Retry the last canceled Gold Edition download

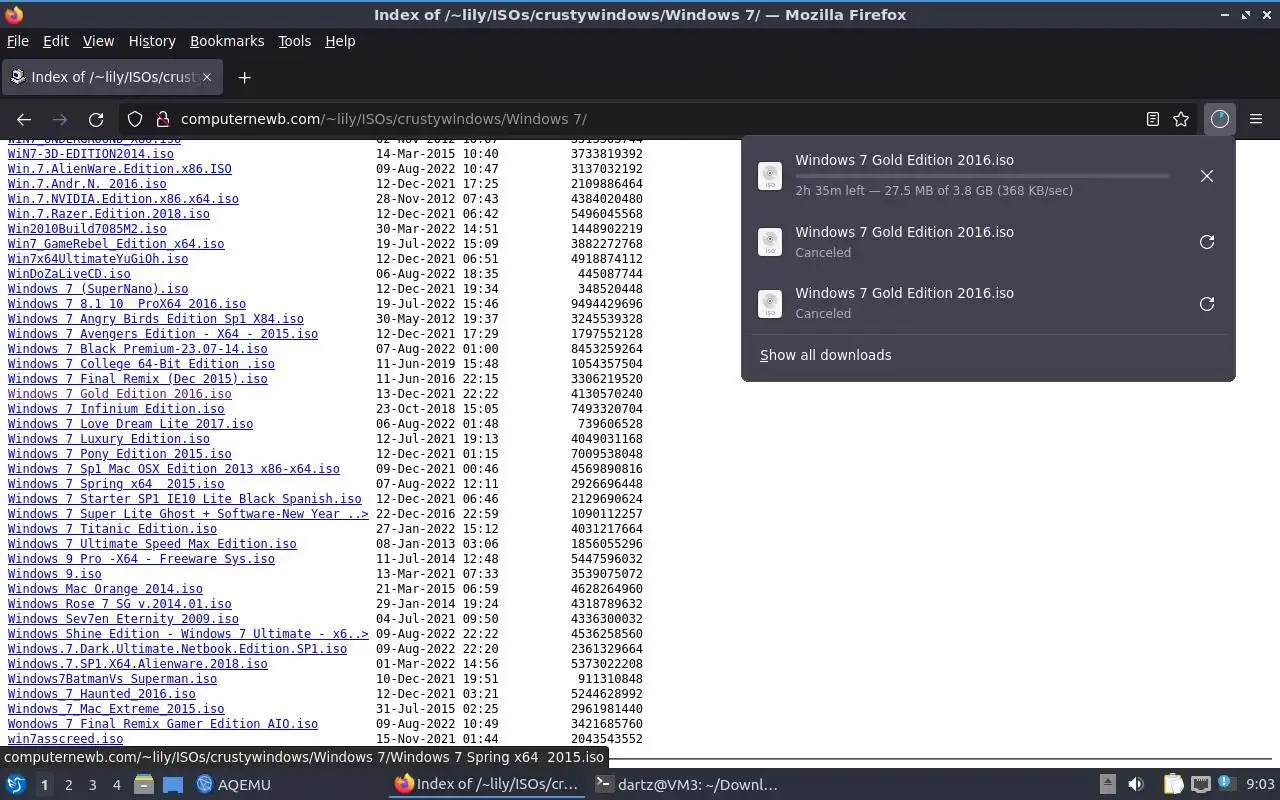1207,304
